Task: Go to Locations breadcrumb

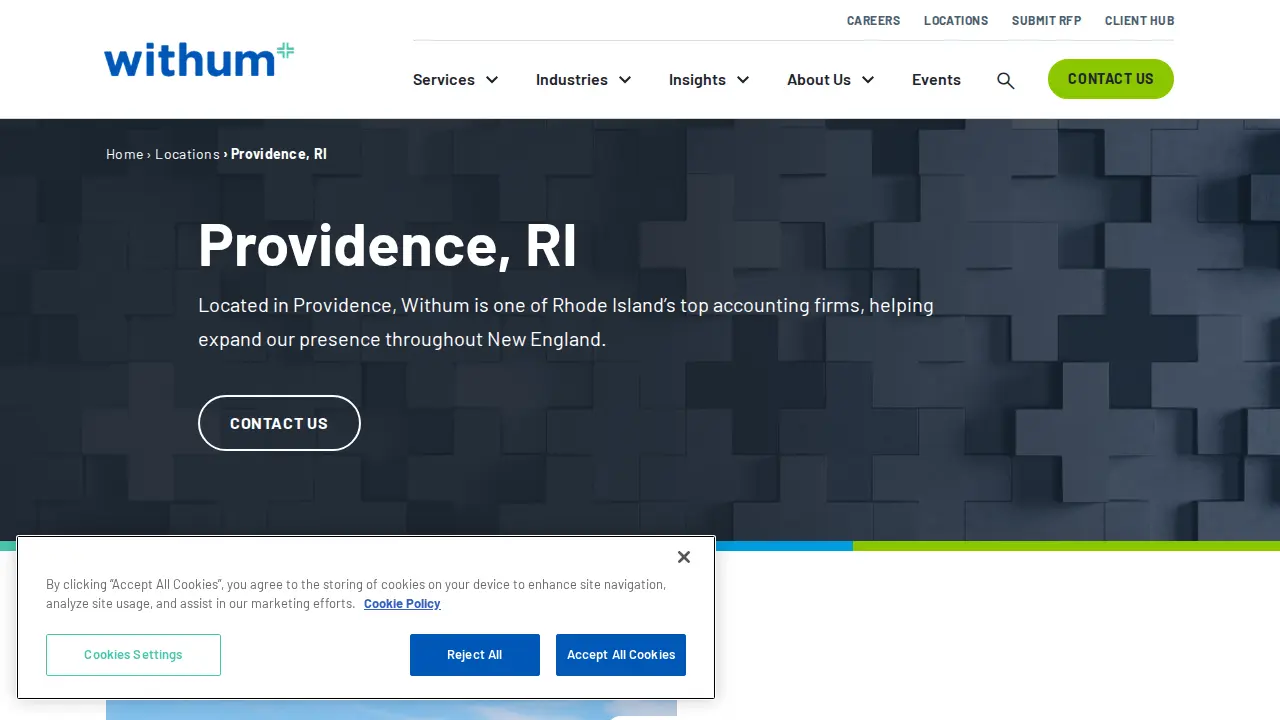Action: (x=187, y=154)
